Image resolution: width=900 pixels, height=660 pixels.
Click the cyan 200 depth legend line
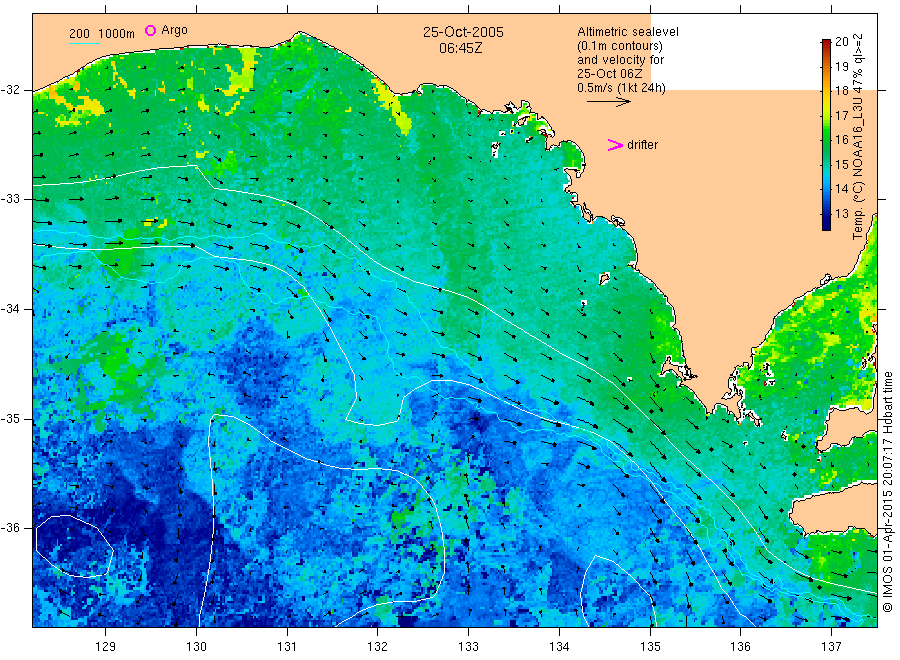[84, 43]
